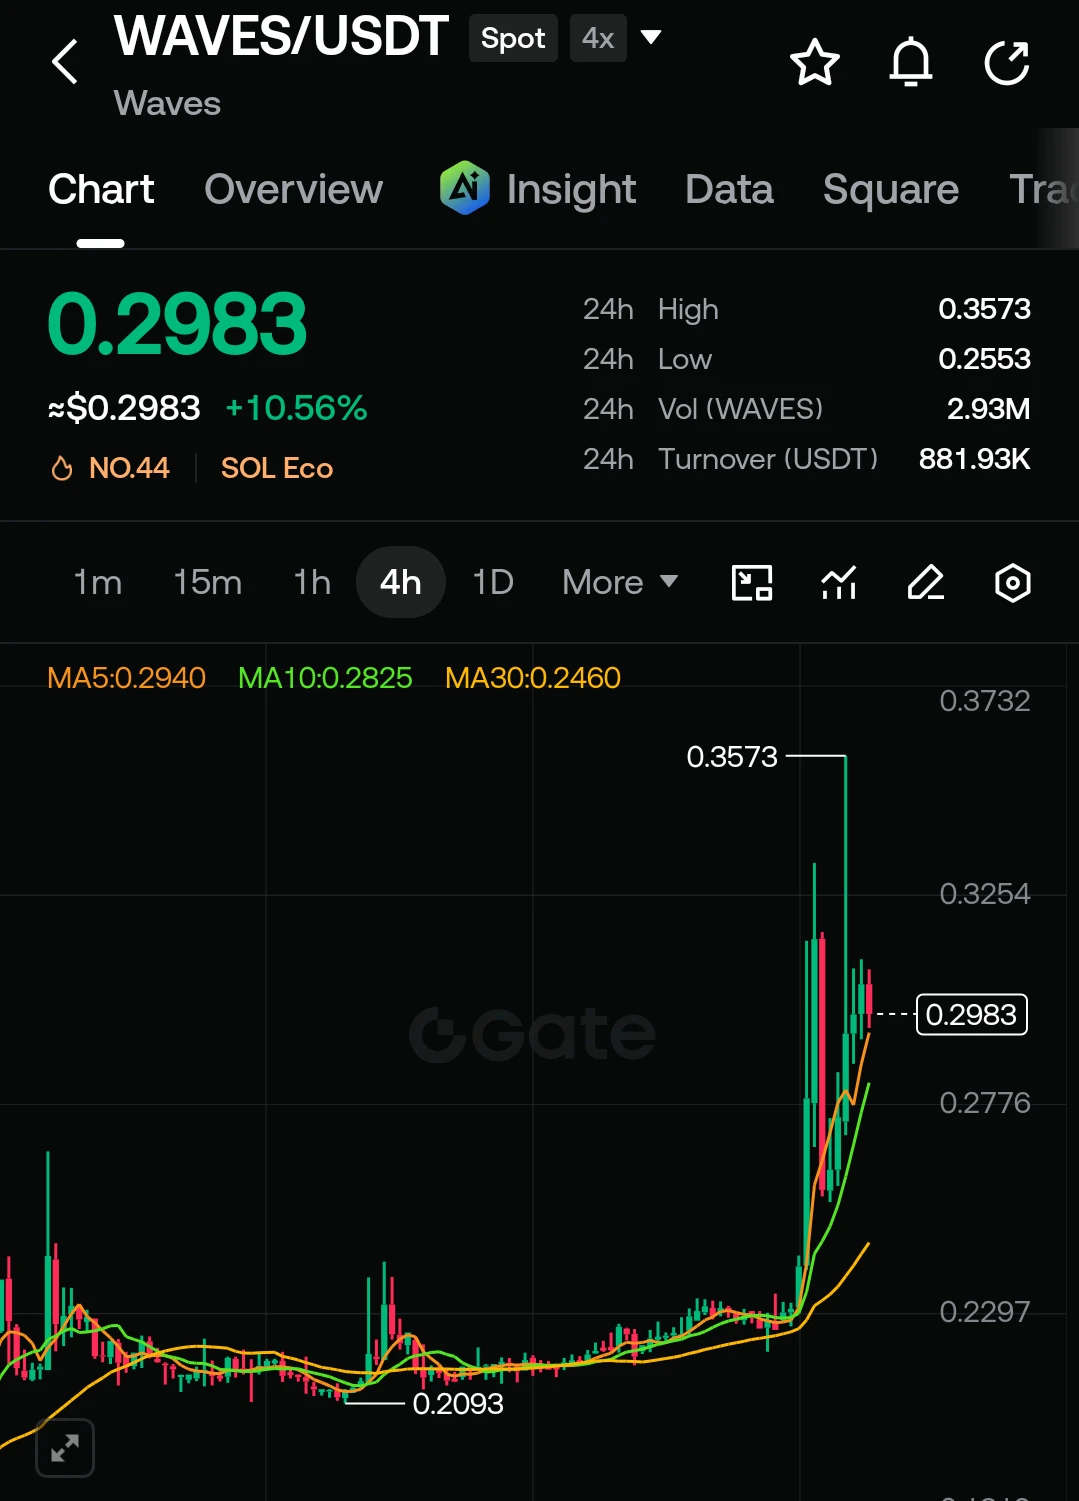Expand chart to fullscreen
Screen dimensions: 1079x1501
coord(65,1447)
